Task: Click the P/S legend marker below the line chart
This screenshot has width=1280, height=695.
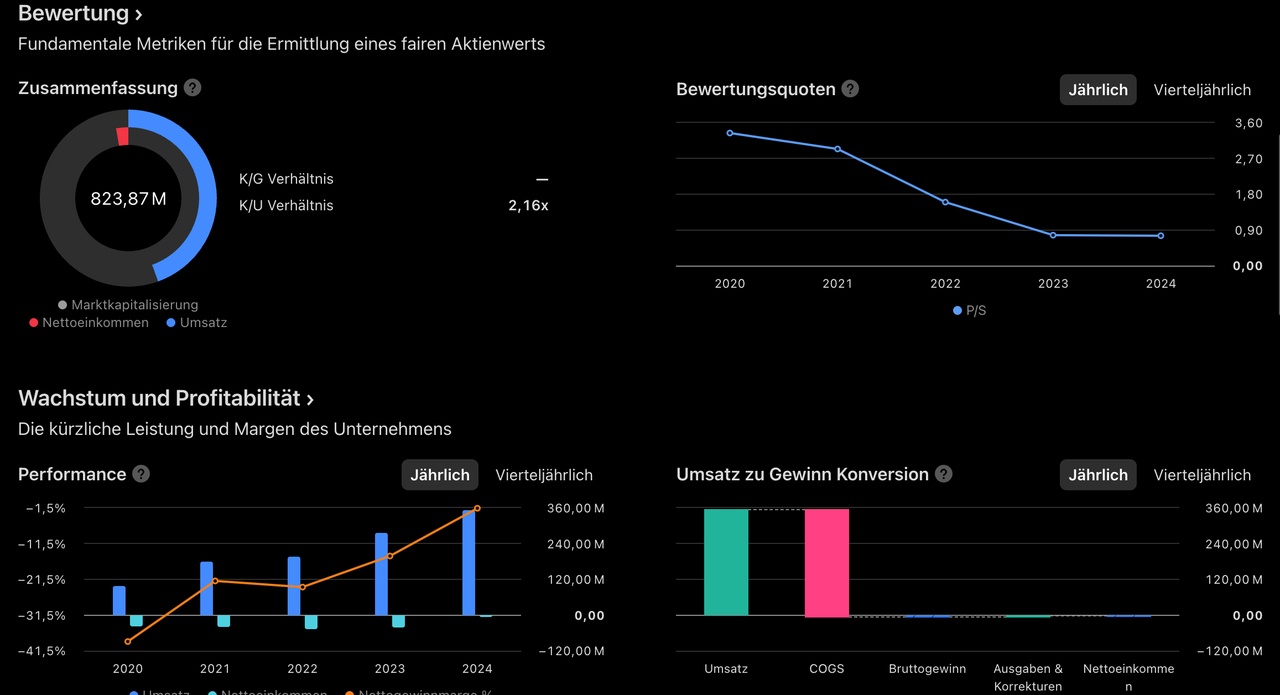Action: coord(957,311)
